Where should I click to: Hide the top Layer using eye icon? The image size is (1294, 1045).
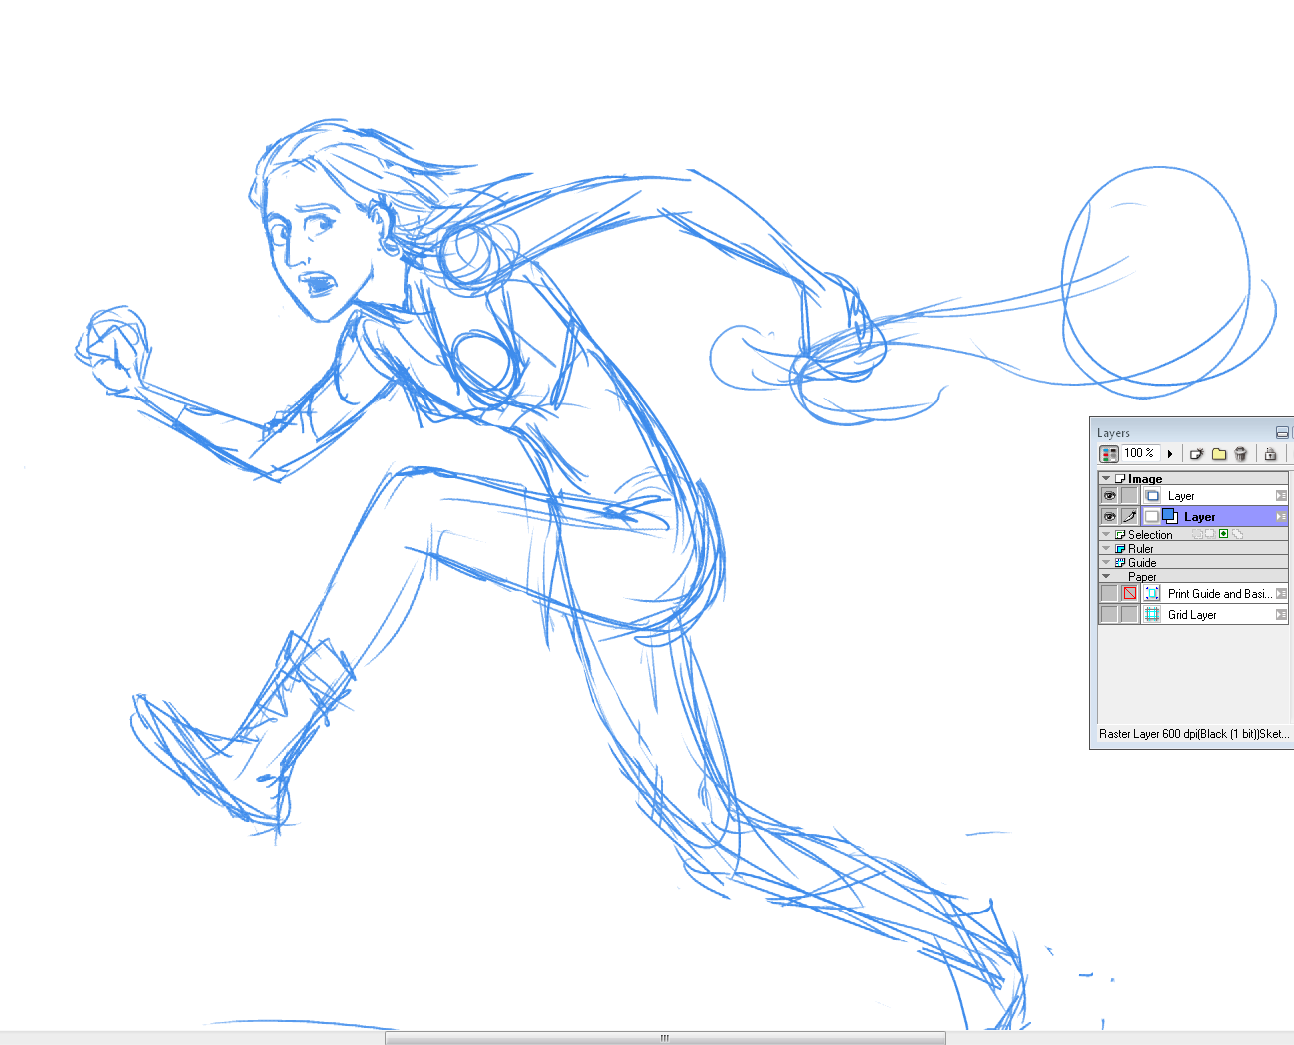point(1109,496)
